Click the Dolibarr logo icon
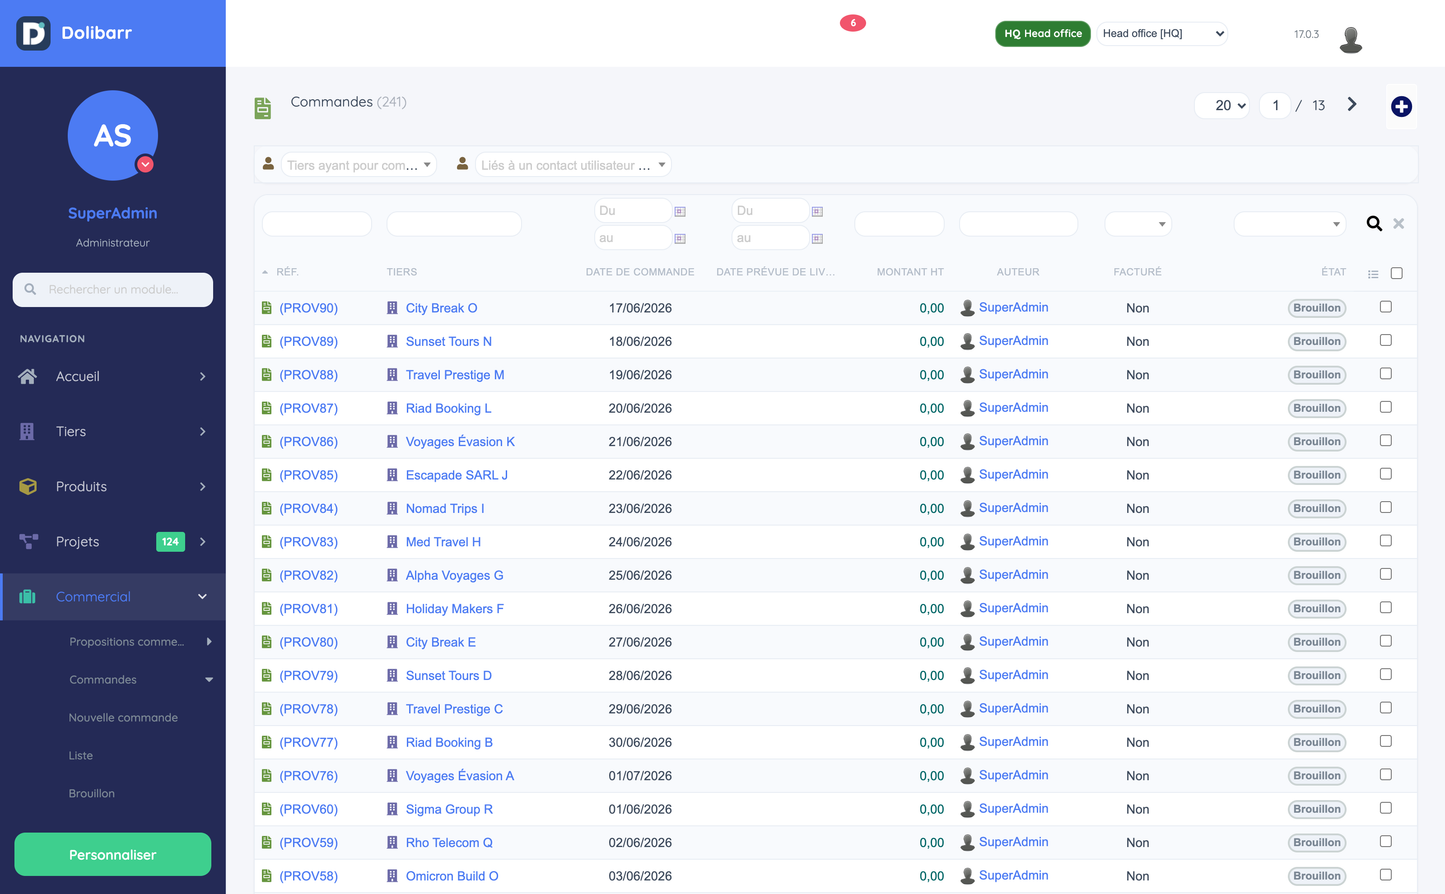 [x=33, y=33]
